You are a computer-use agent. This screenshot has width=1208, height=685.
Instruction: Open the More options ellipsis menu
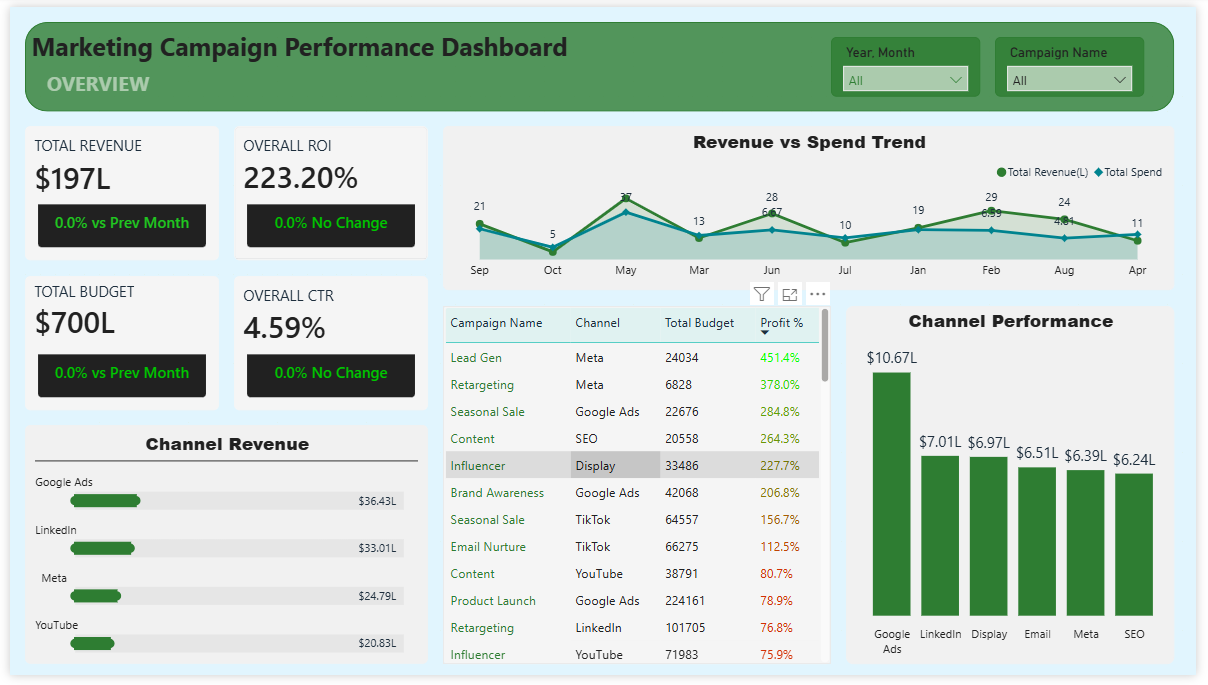coord(818,294)
